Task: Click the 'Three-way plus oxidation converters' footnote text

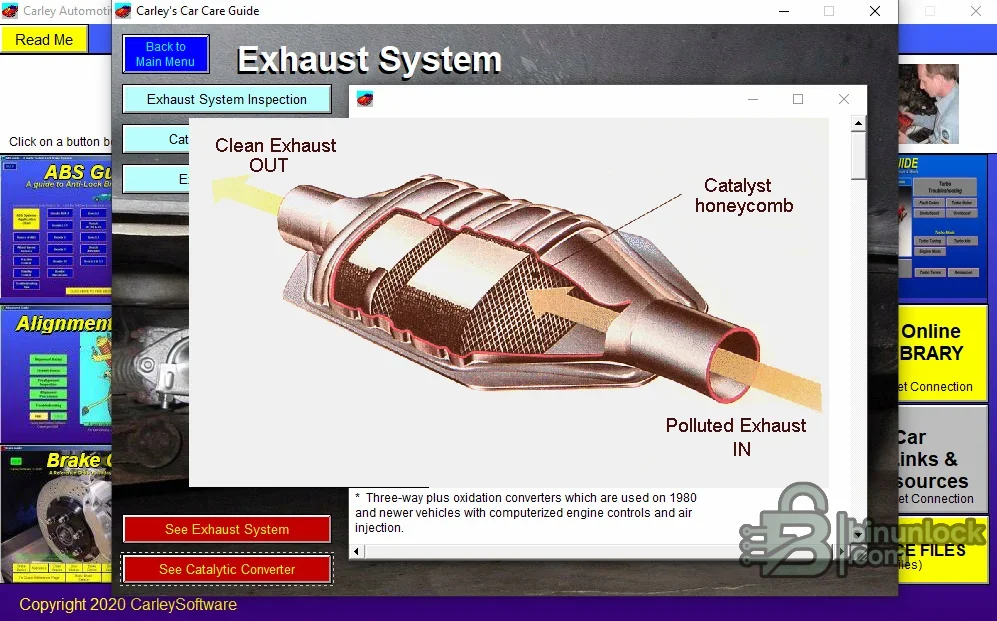Action: click(x=526, y=512)
